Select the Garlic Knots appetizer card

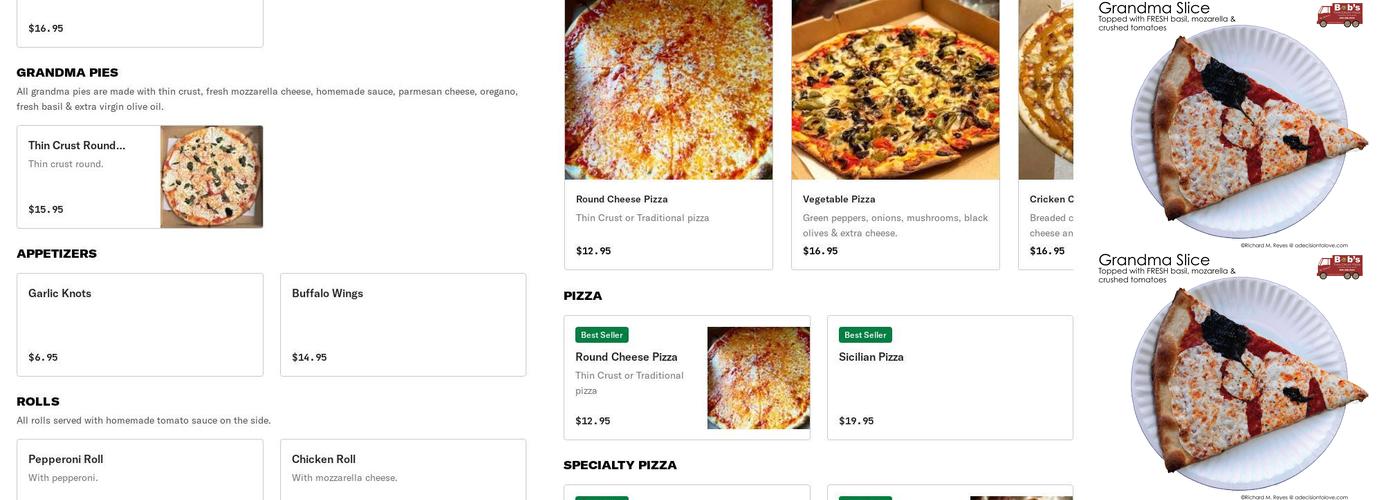tap(140, 325)
